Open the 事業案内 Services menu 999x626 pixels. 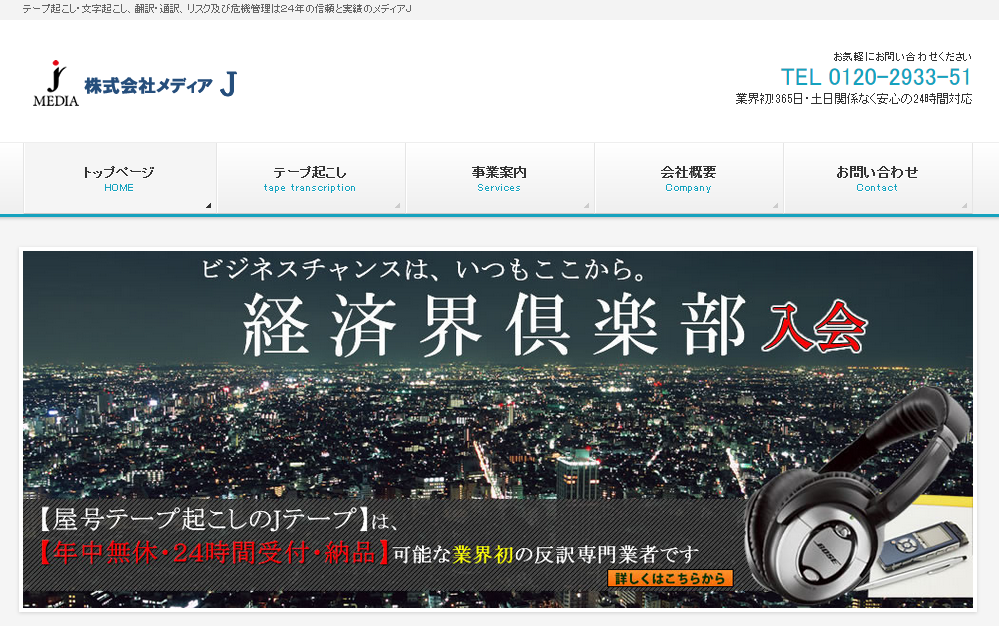pos(499,178)
